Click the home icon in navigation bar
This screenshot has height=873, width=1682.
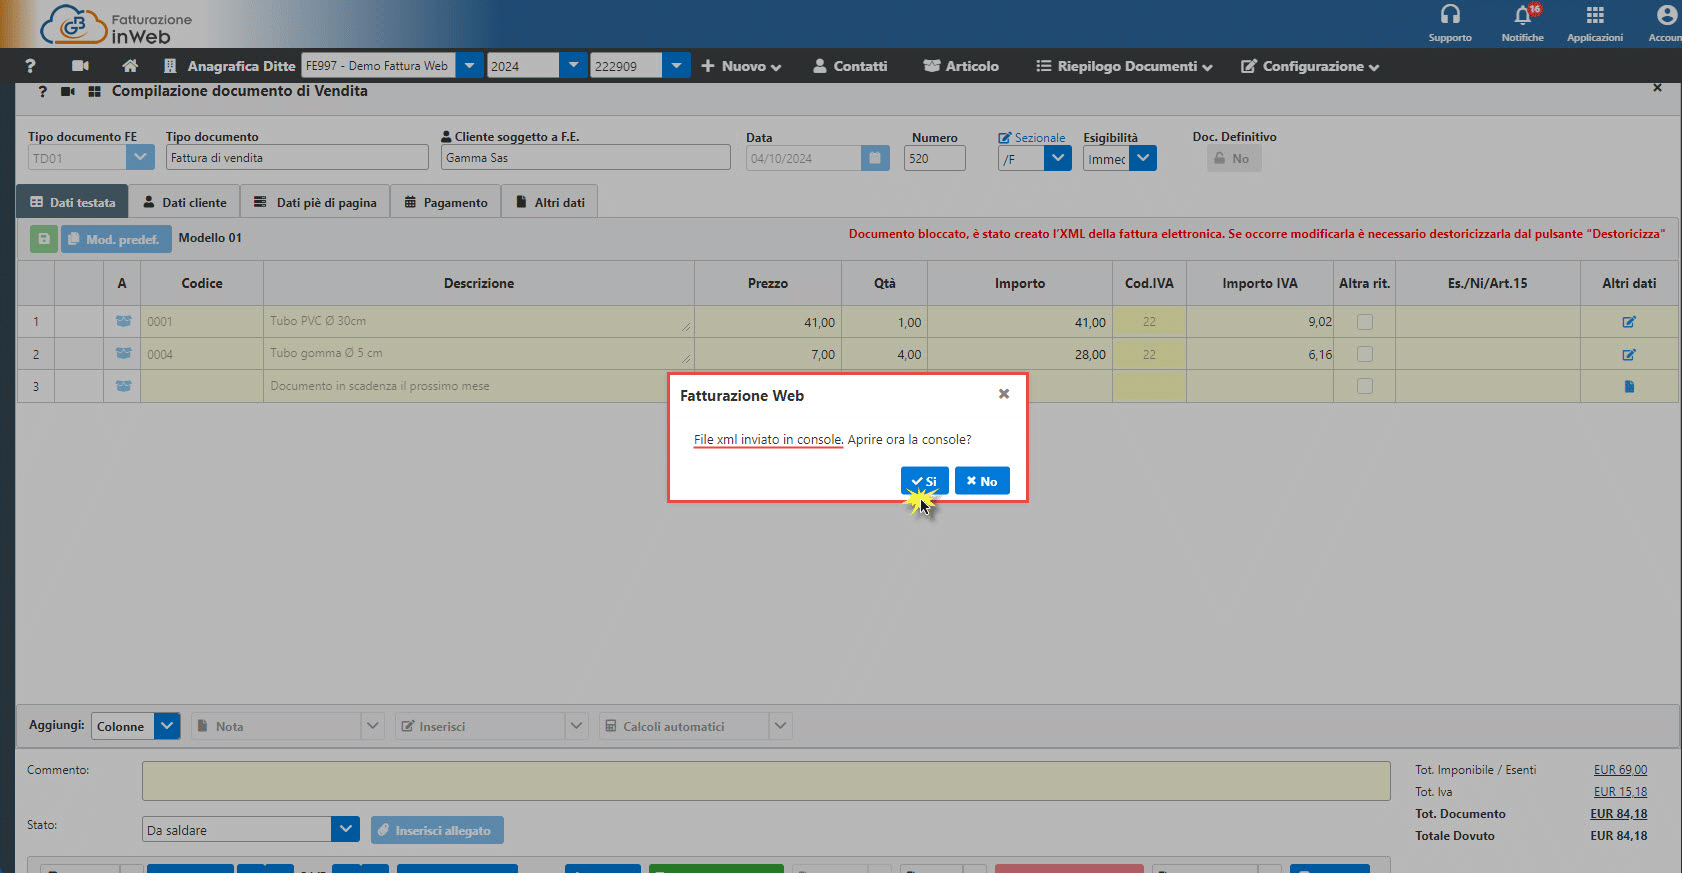[130, 66]
